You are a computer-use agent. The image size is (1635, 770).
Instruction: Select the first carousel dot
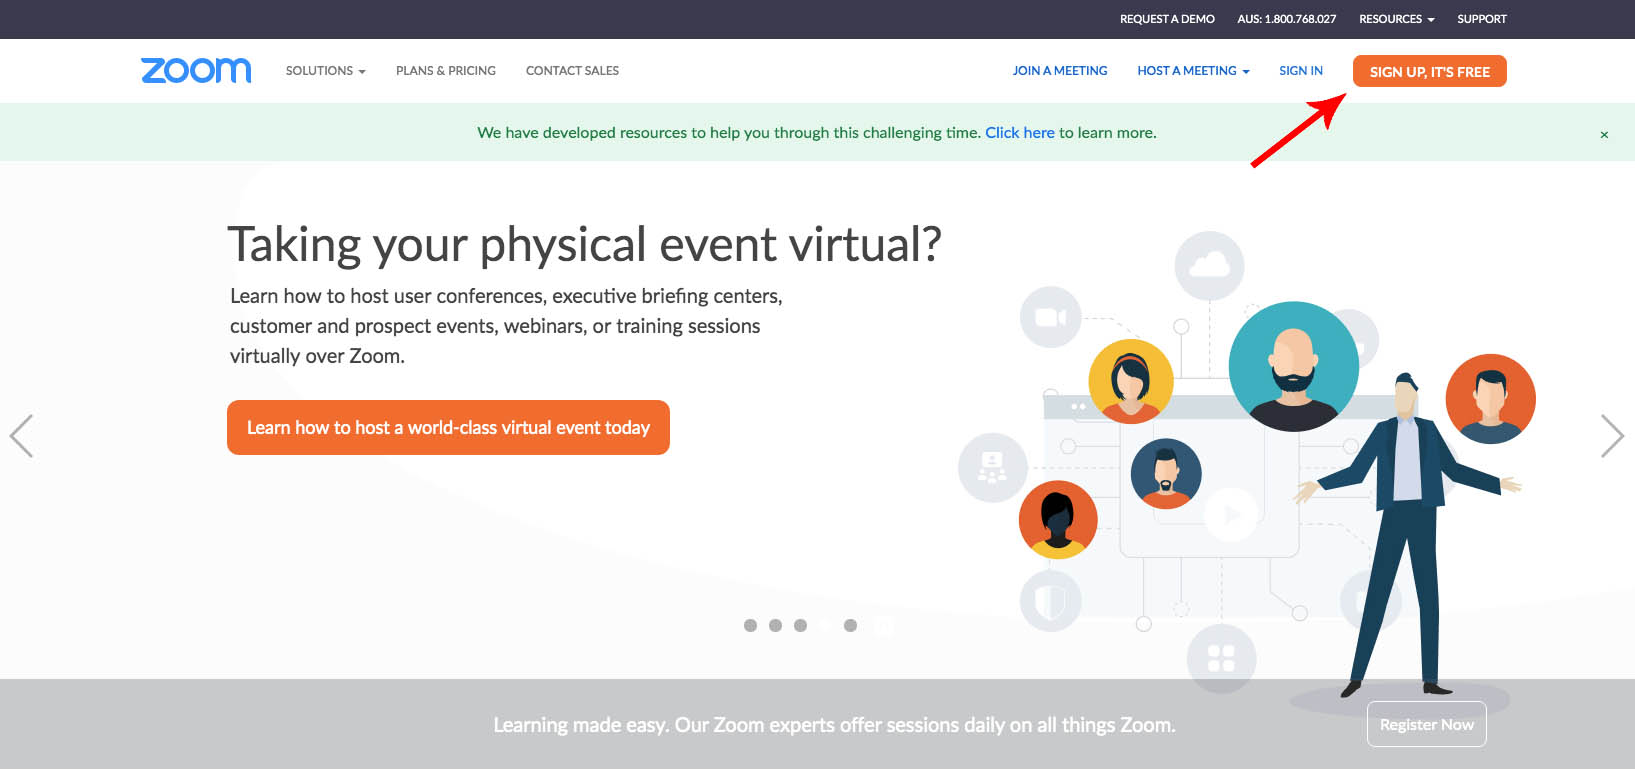pos(750,625)
